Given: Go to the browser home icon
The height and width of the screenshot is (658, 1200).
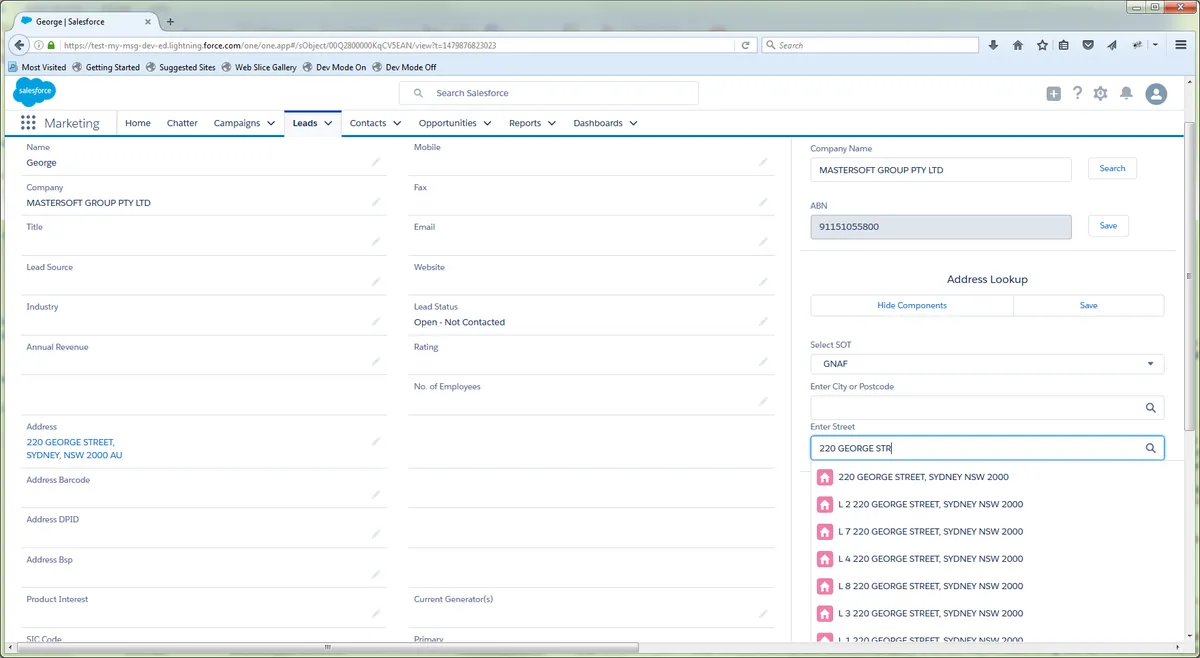Looking at the screenshot, I should coord(1018,45).
